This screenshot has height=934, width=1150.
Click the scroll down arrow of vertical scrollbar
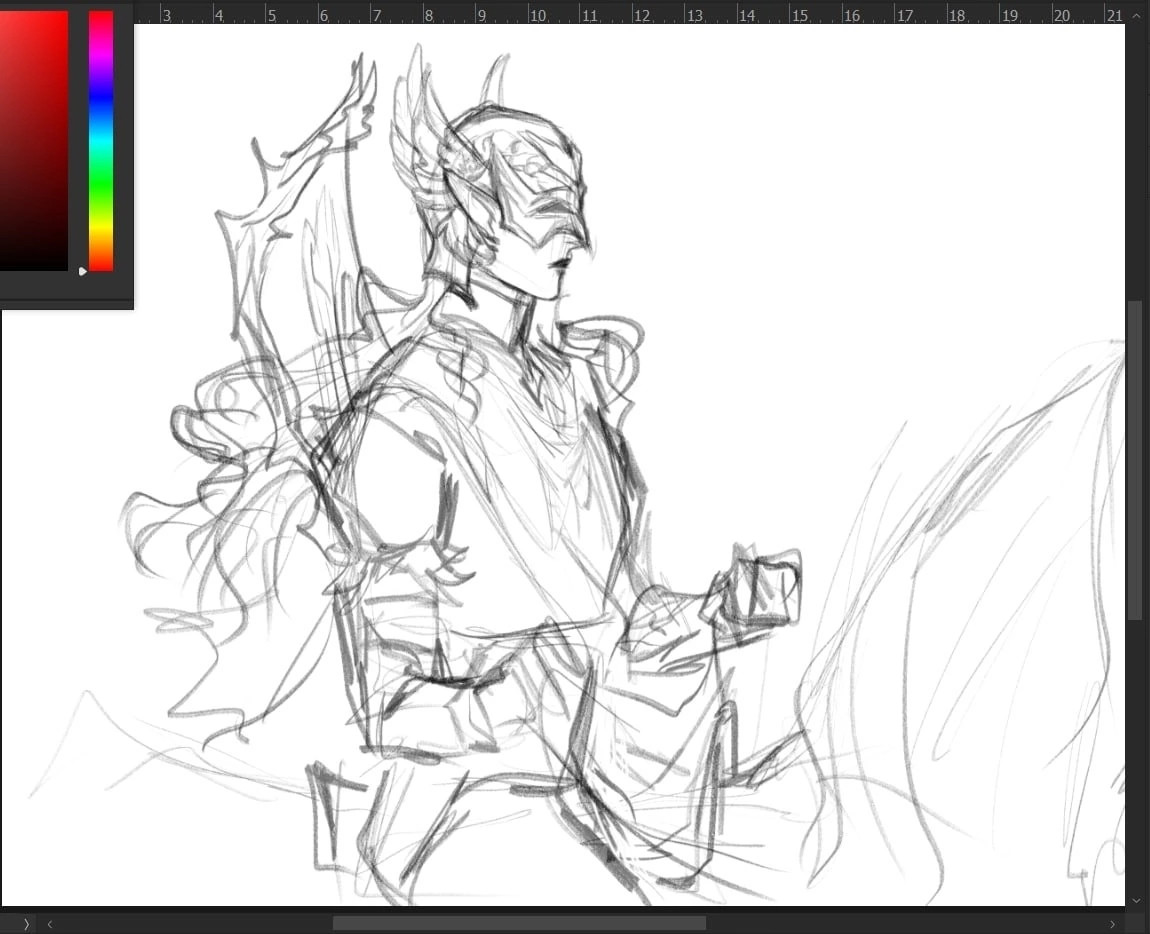tap(1136, 900)
